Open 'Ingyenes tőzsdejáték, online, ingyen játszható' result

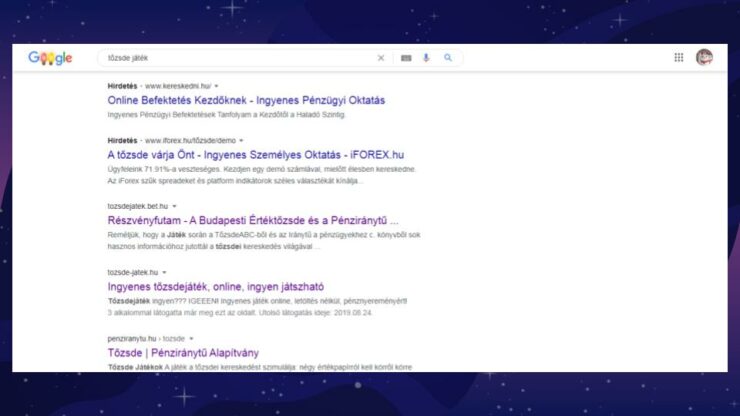coord(215,287)
